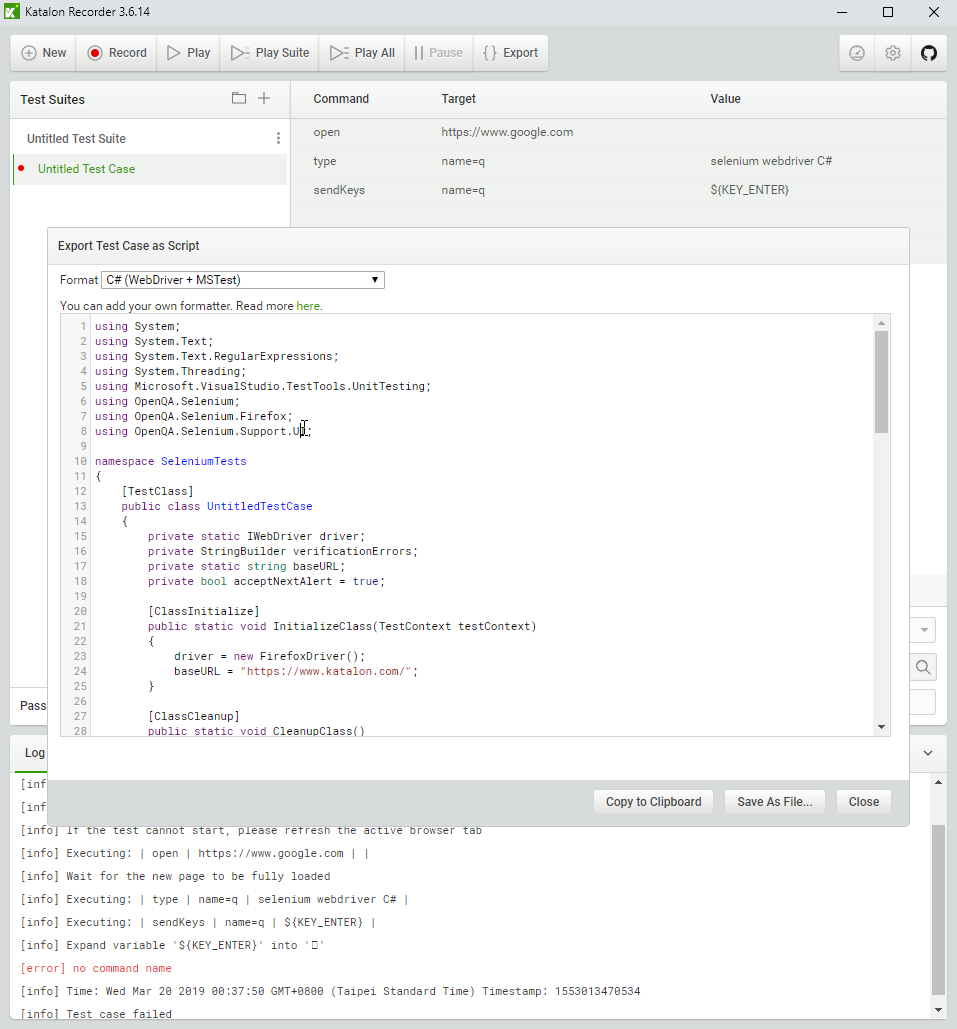
Task: Click the Pause button
Action: [x=438, y=53]
